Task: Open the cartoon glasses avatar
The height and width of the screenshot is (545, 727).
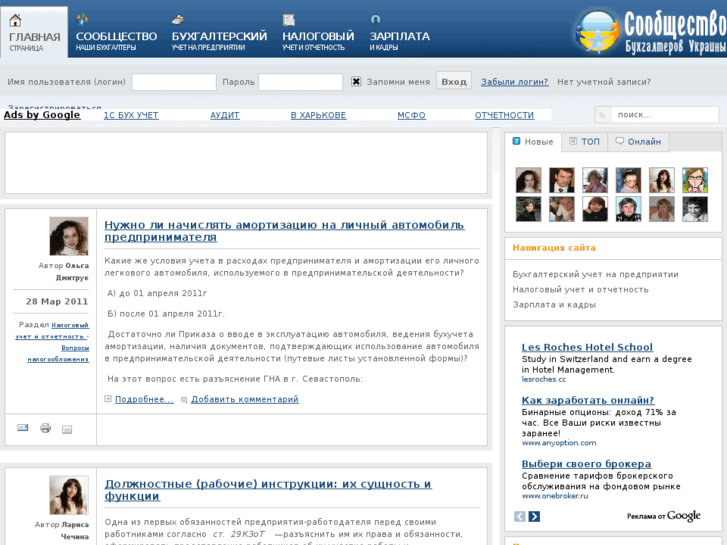Action: [695, 180]
